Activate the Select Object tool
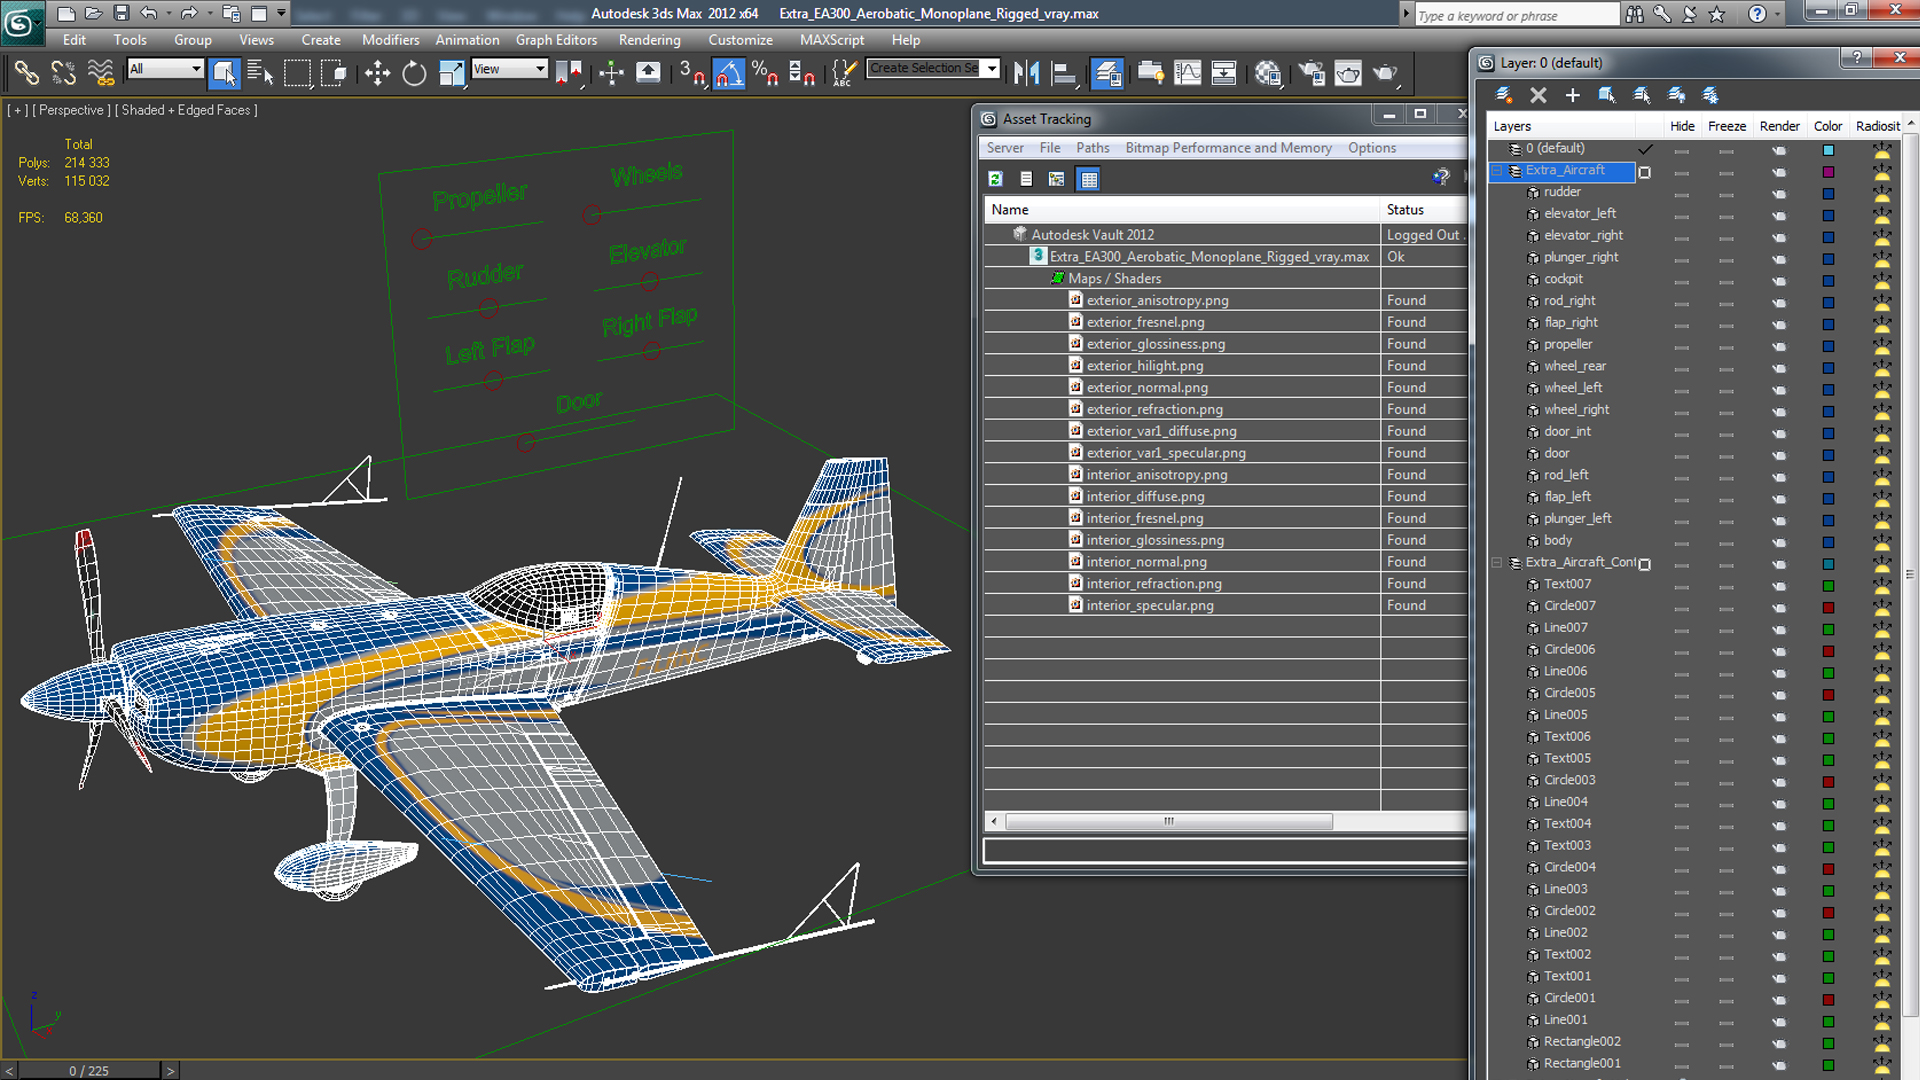 coord(224,73)
